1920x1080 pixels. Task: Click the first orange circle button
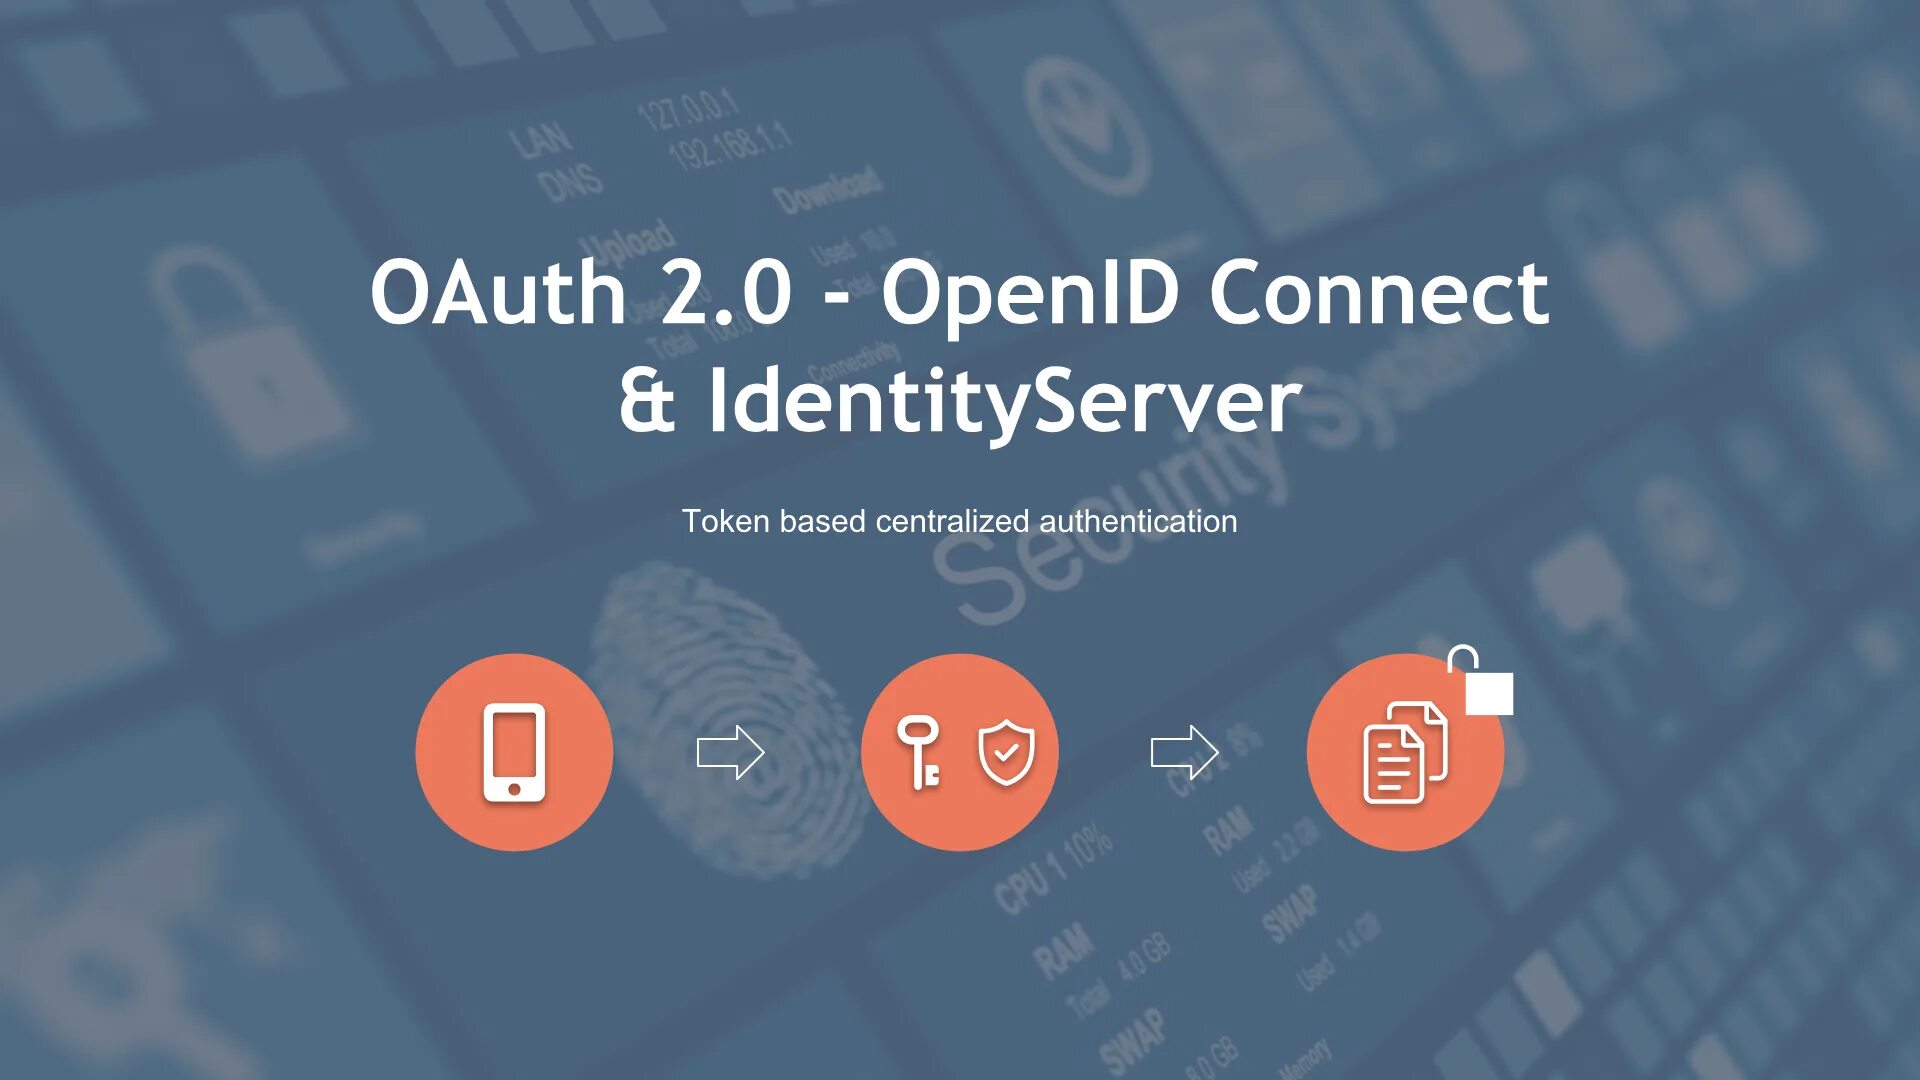[514, 752]
